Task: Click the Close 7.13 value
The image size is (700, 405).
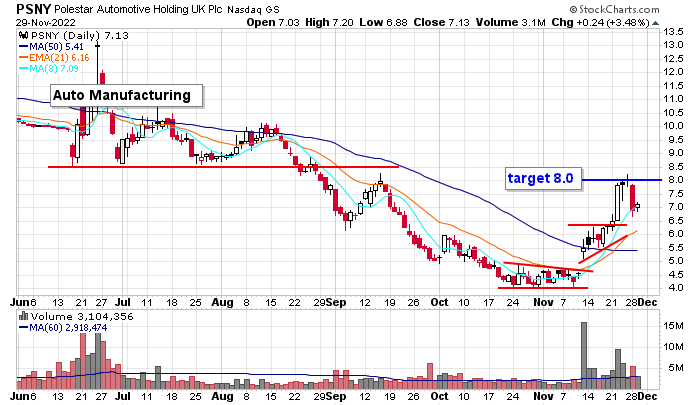Action: [x=441, y=22]
